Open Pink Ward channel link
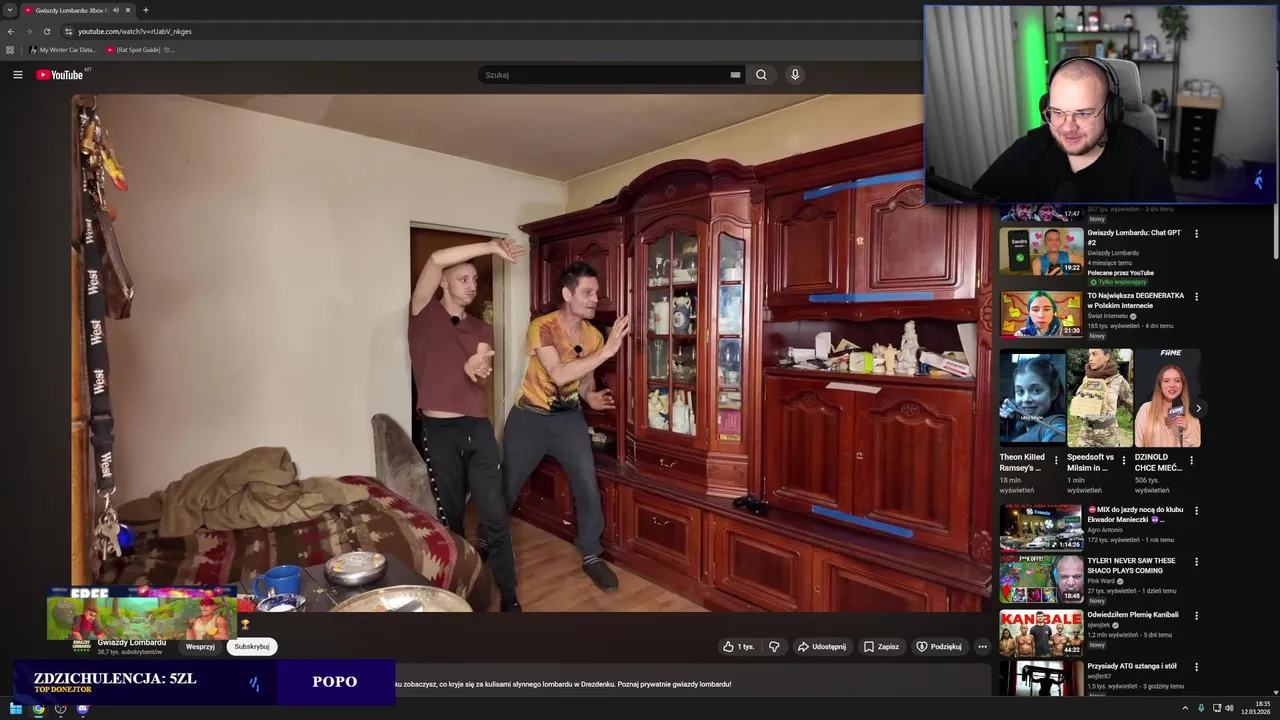 [x=1101, y=581]
